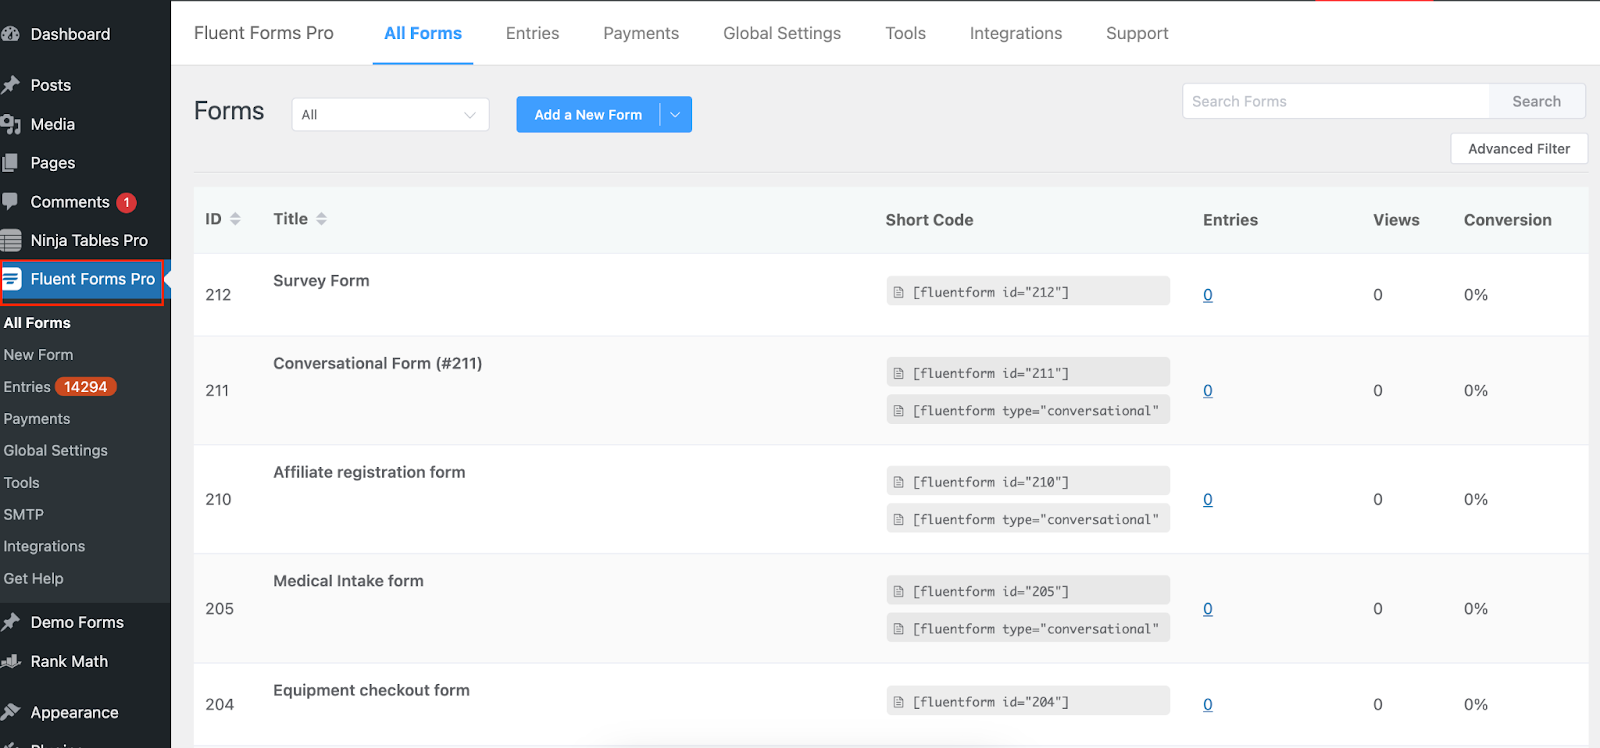Open the Survey Form title
The image size is (1600, 748).
click(321, 281)
